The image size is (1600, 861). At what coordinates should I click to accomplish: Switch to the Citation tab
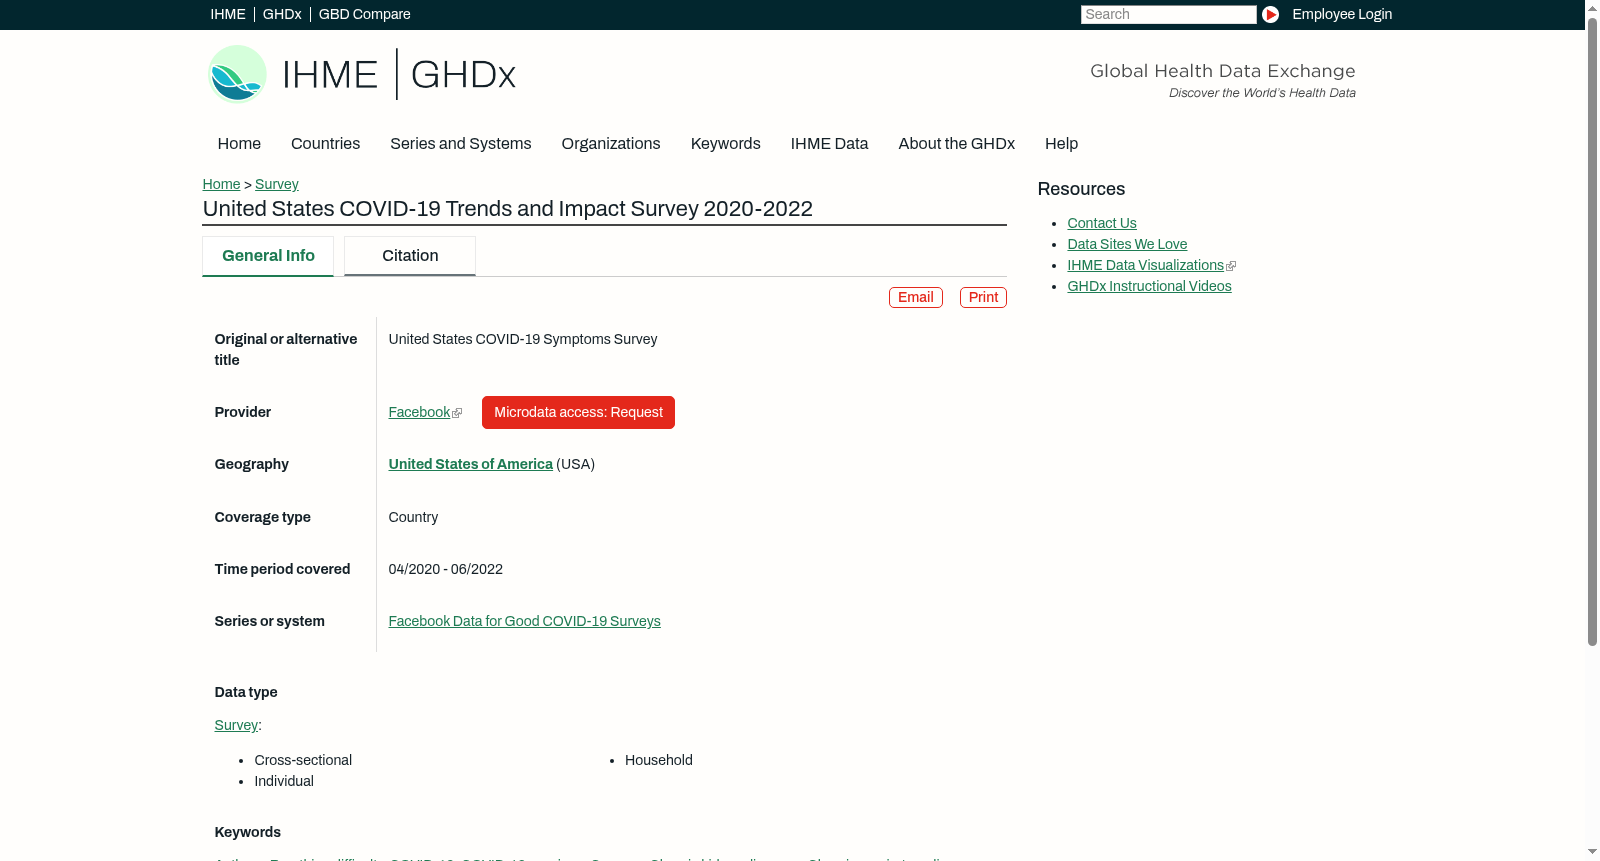point(410,256)
